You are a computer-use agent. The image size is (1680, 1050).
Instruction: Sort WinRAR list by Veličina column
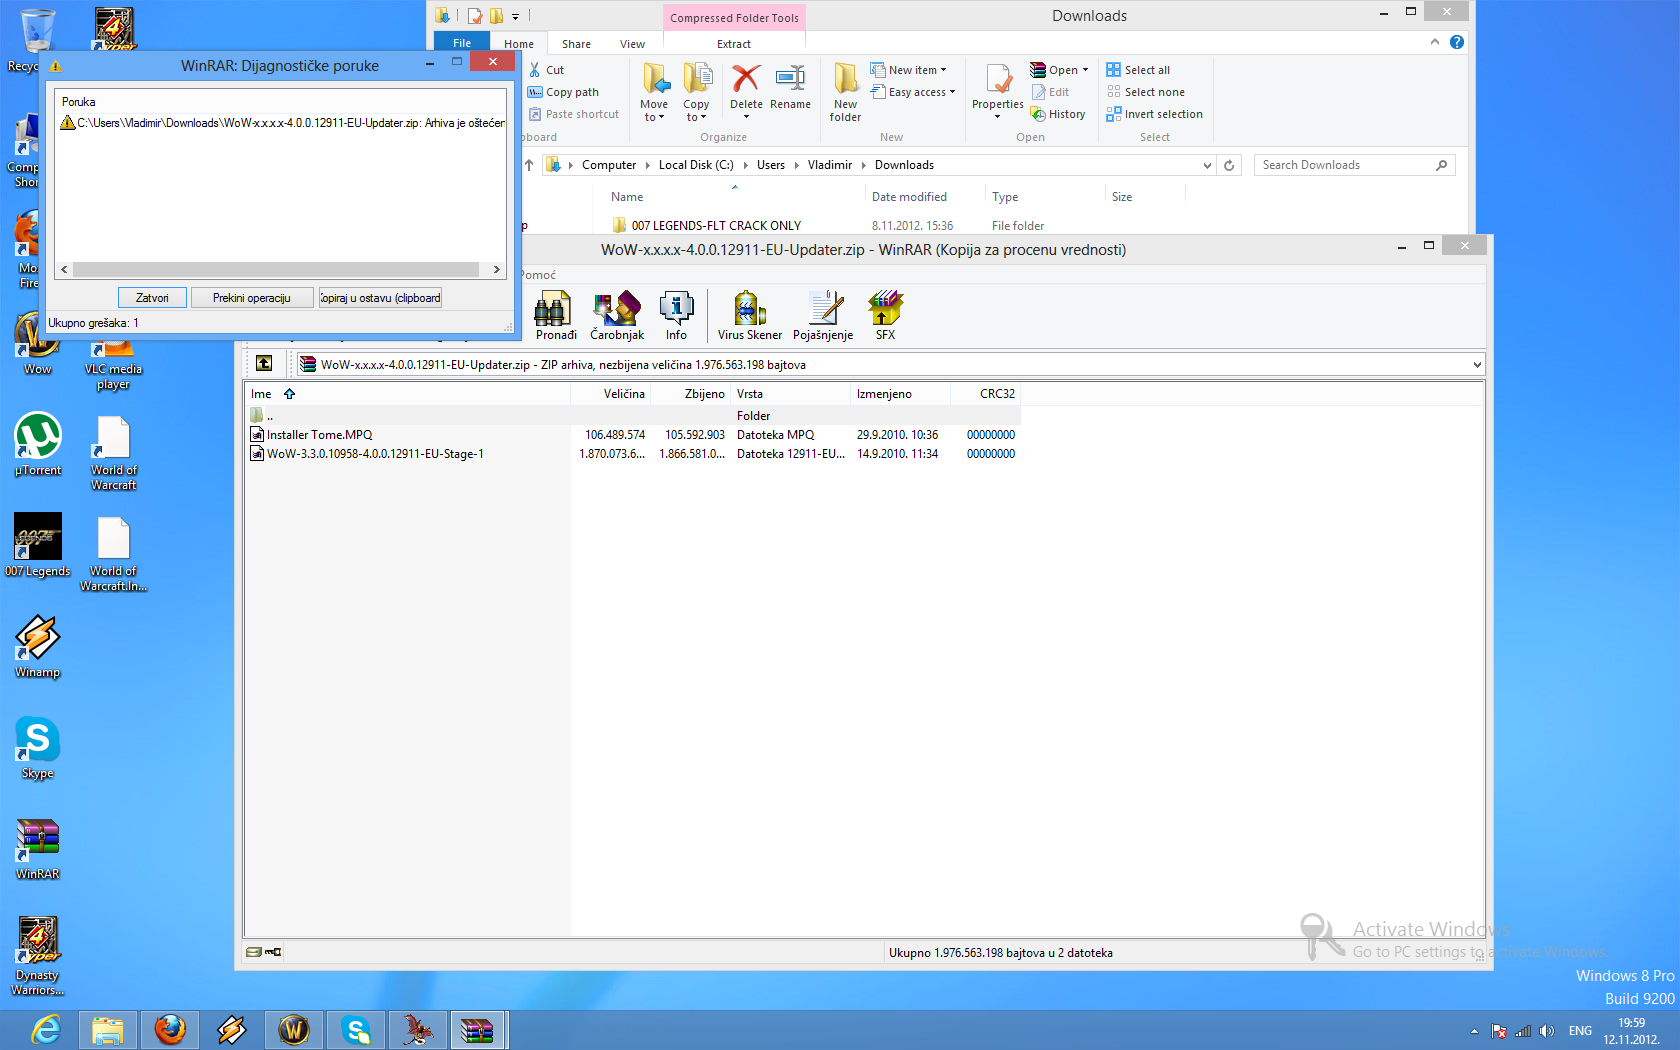[611, 394]
